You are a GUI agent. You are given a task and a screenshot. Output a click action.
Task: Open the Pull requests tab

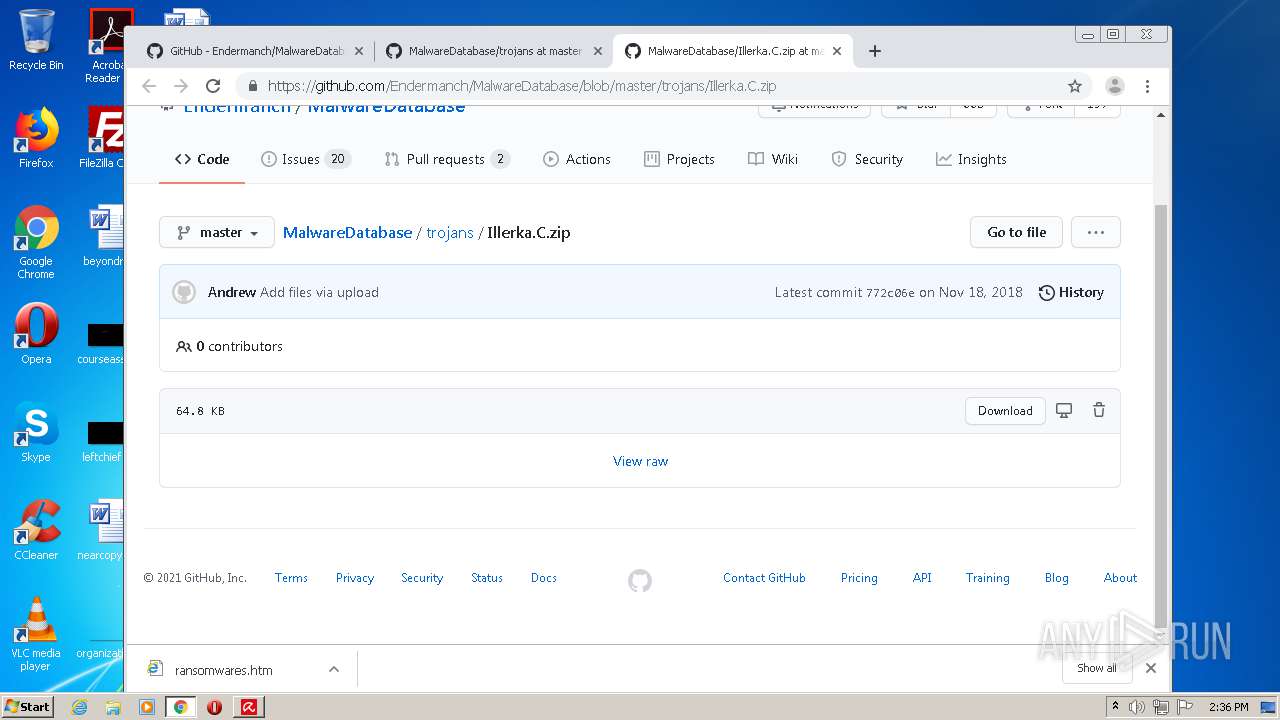pyautogui.click(x=447, y=159)
